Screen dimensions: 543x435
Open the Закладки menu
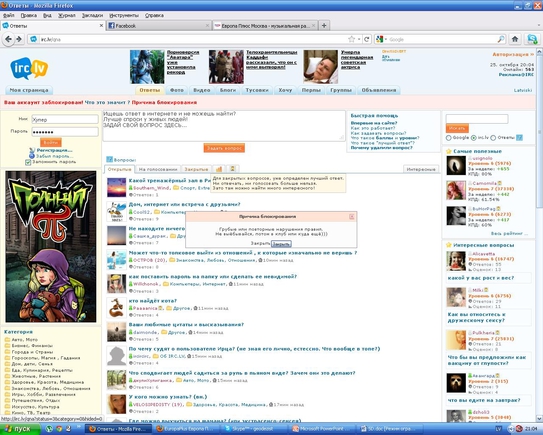click(92, 15)
